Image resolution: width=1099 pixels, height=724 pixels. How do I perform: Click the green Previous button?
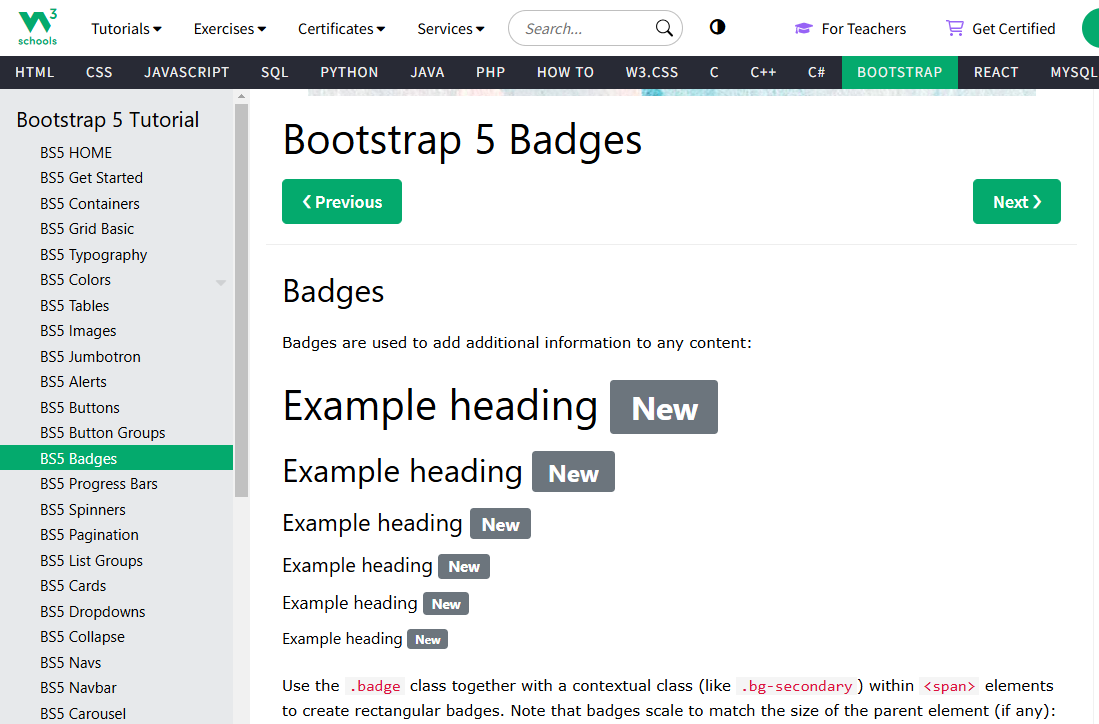click(342, 202)
